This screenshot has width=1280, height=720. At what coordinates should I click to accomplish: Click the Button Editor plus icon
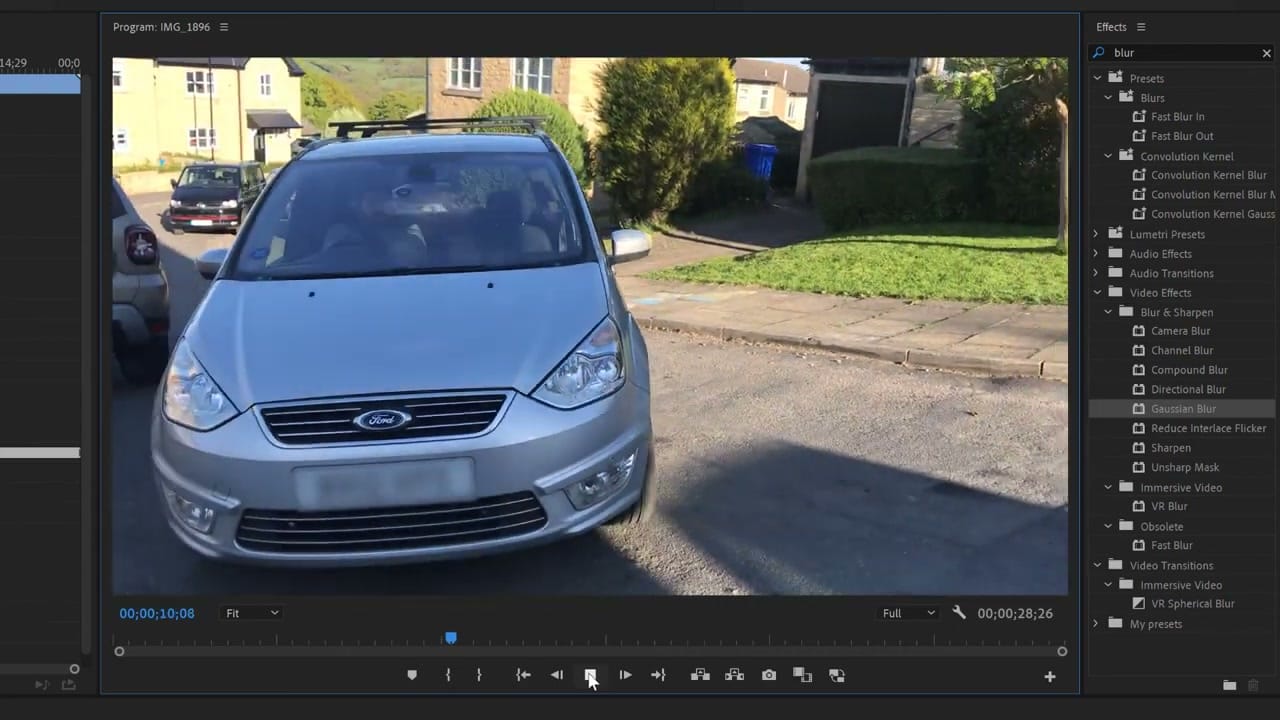coord(1049,676)
